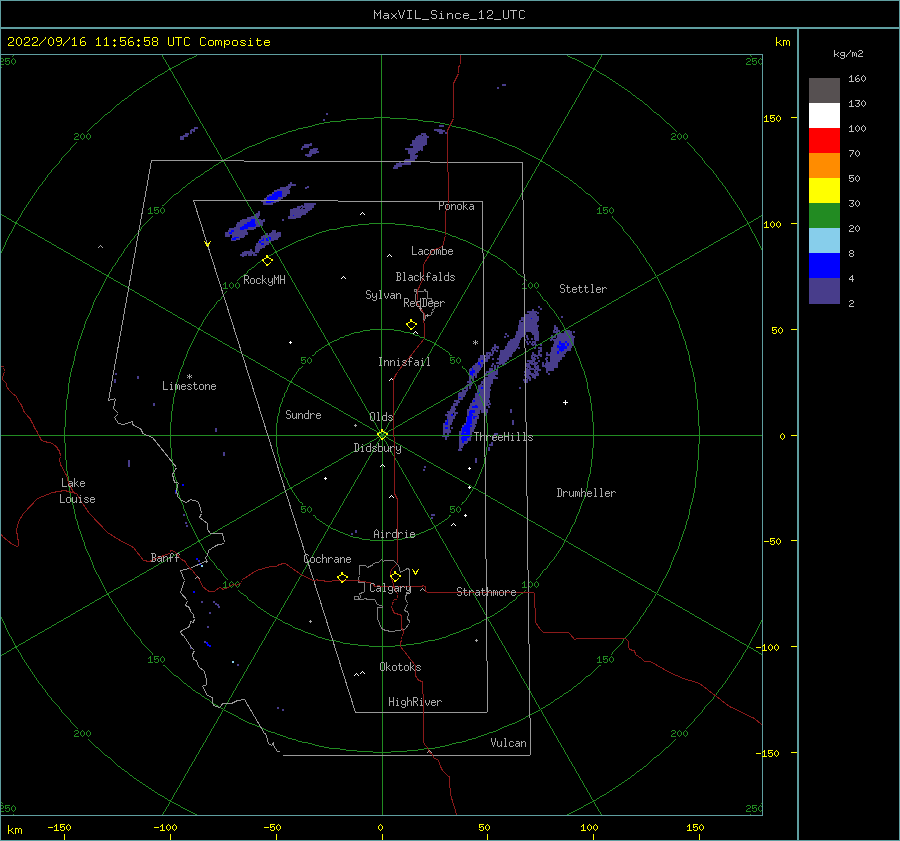Select the gray 130-160 legend swatch
Viewport: 900px width, 841px height.
coord(824,91)
